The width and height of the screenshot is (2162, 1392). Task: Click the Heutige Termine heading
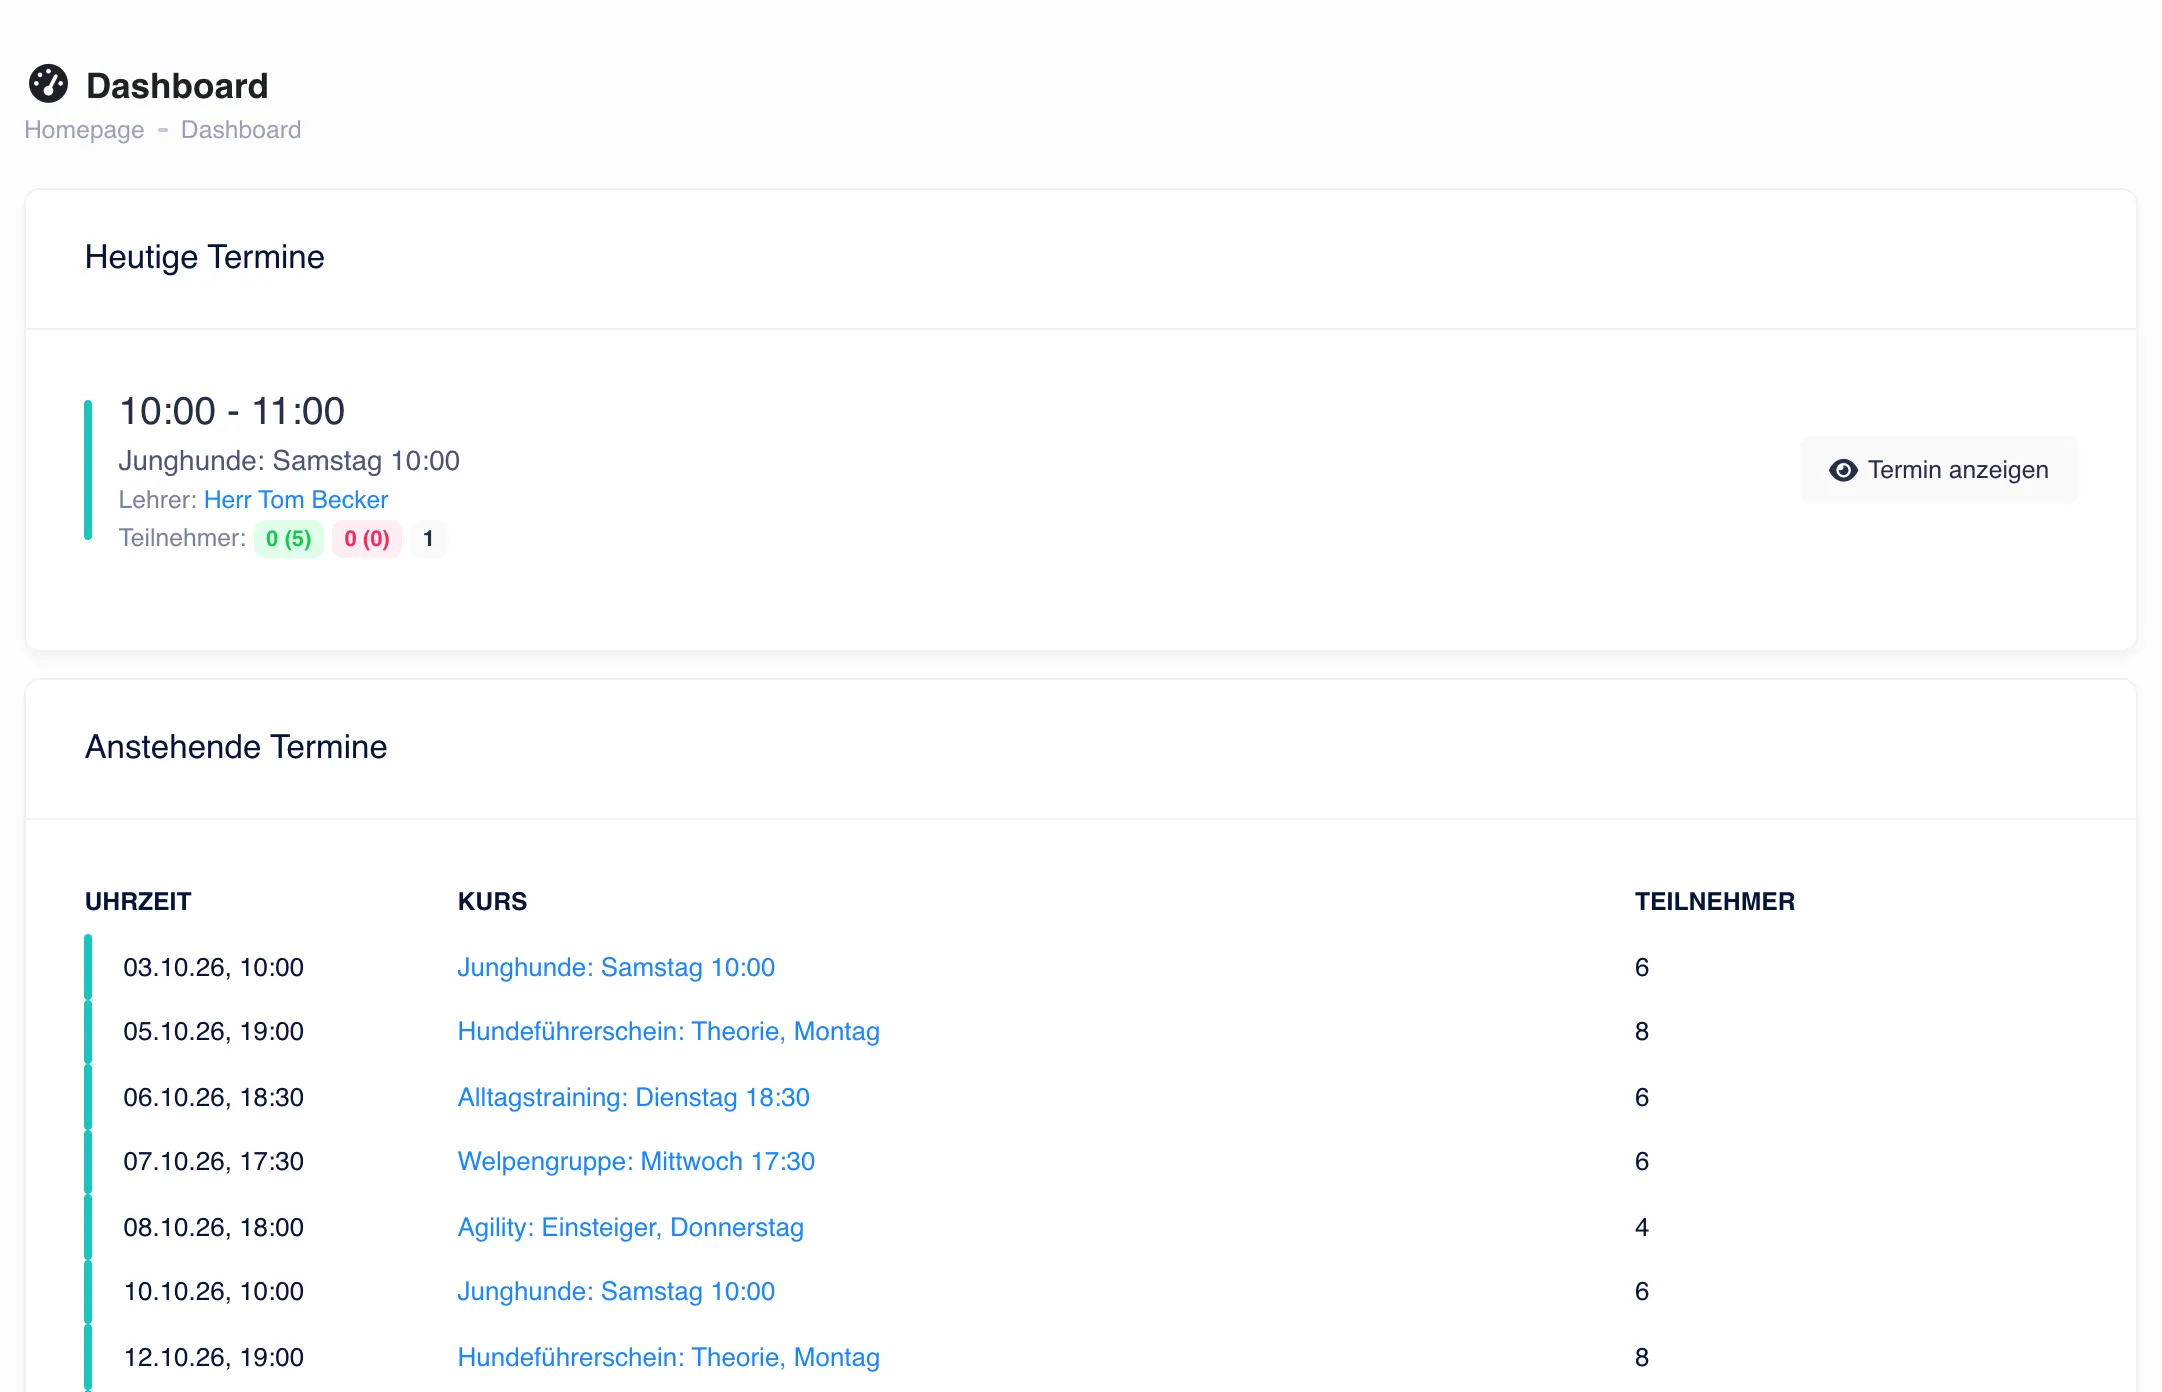(205, 257)
